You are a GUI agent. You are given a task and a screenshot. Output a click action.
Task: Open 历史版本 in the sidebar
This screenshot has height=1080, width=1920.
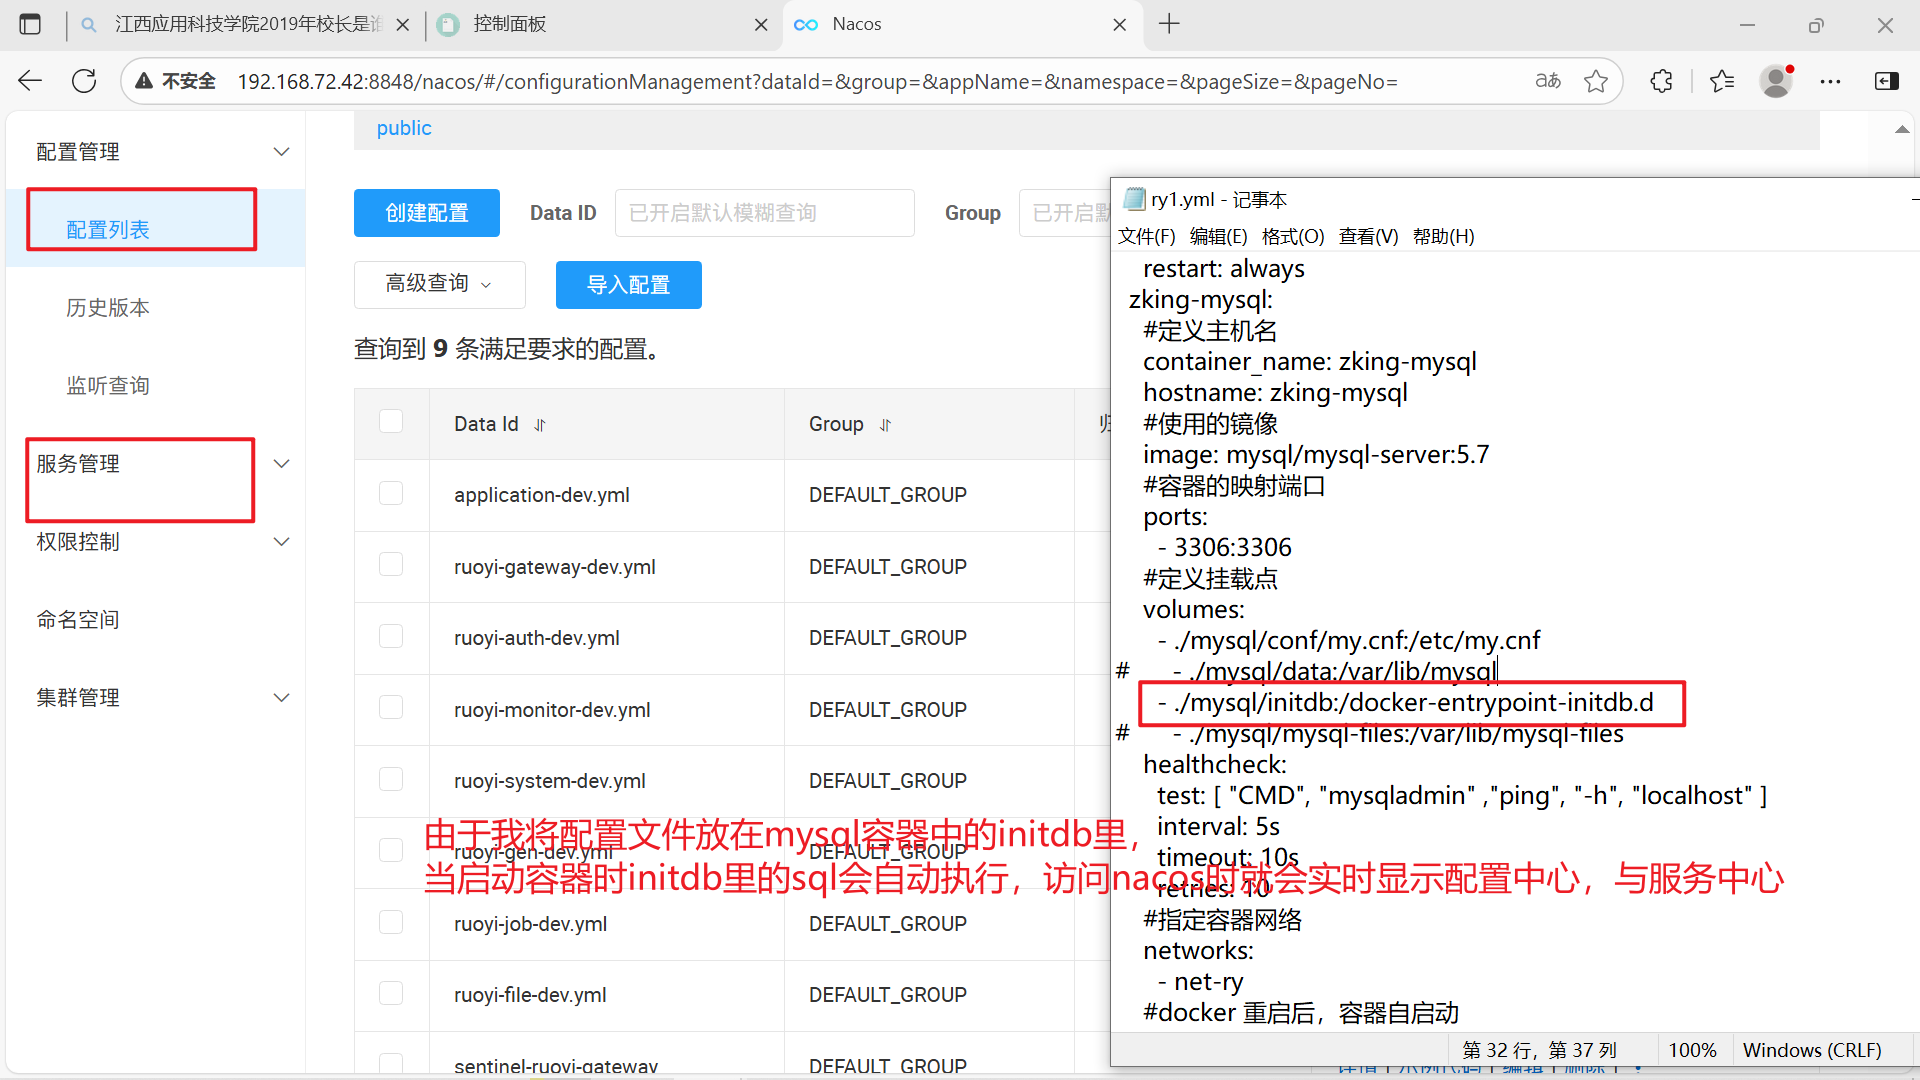[x=108, y=308]
